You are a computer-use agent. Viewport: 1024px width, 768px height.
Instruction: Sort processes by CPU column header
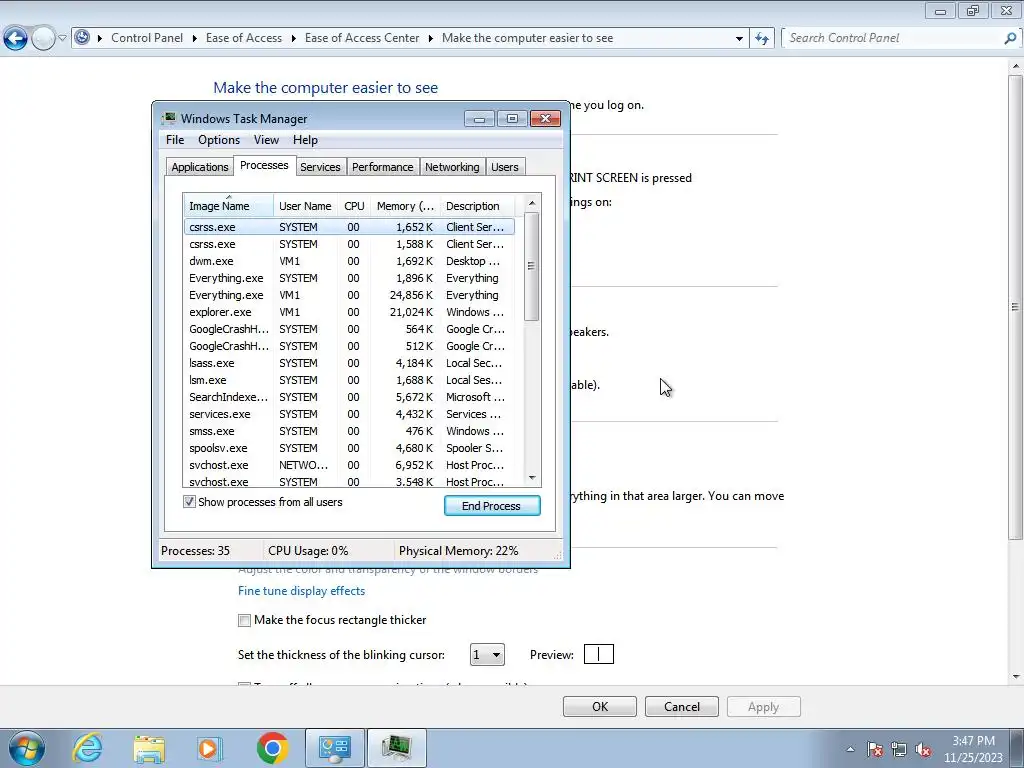click(354, 206)
